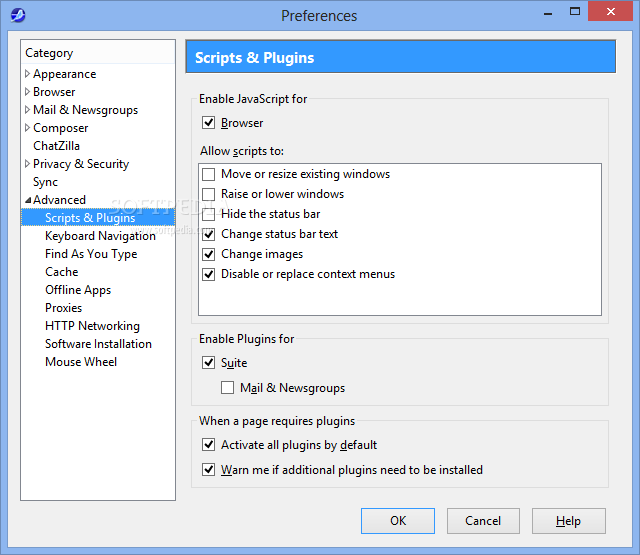Viewport: 640px width, 555px height.
Task: Check Raise or lower windows option
Action: [x=209, y=194]
